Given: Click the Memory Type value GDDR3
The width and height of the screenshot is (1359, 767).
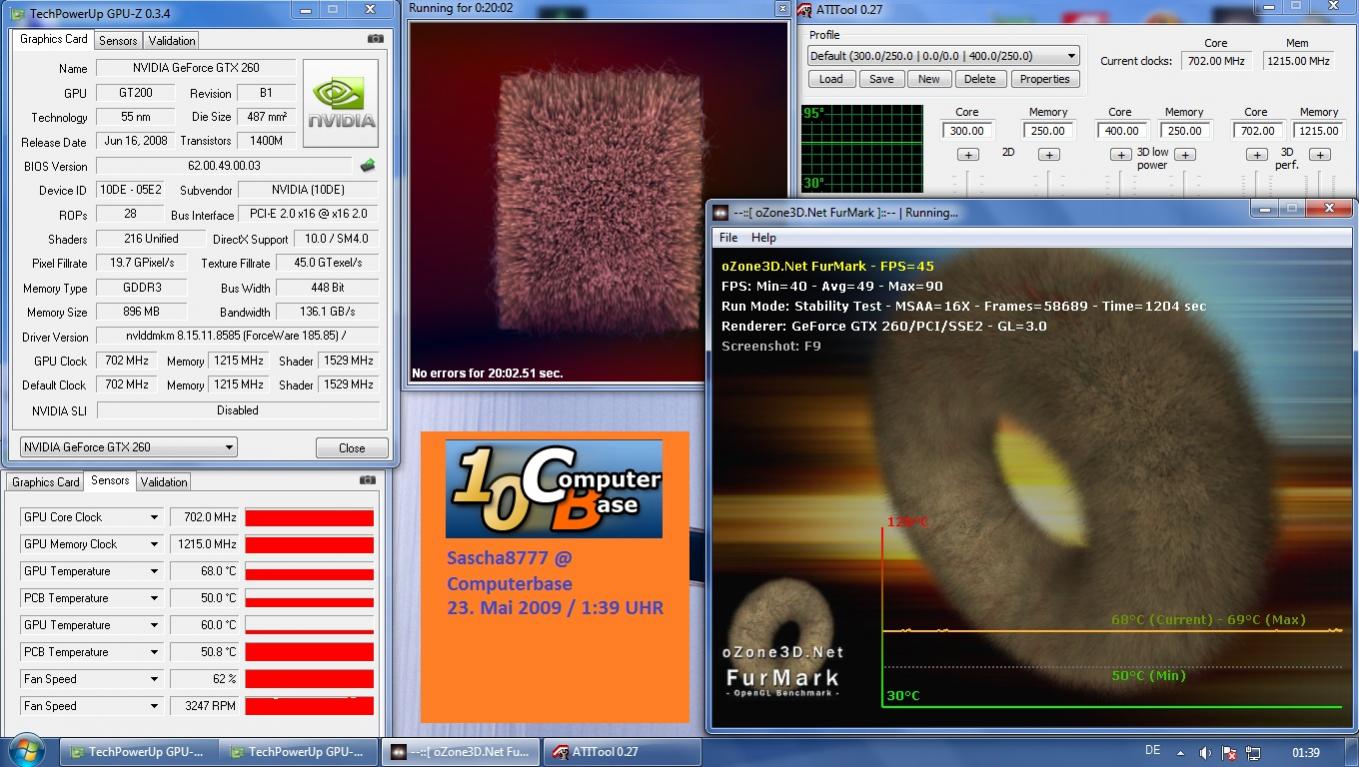Looking at the screenshot, I should point(140,288).
